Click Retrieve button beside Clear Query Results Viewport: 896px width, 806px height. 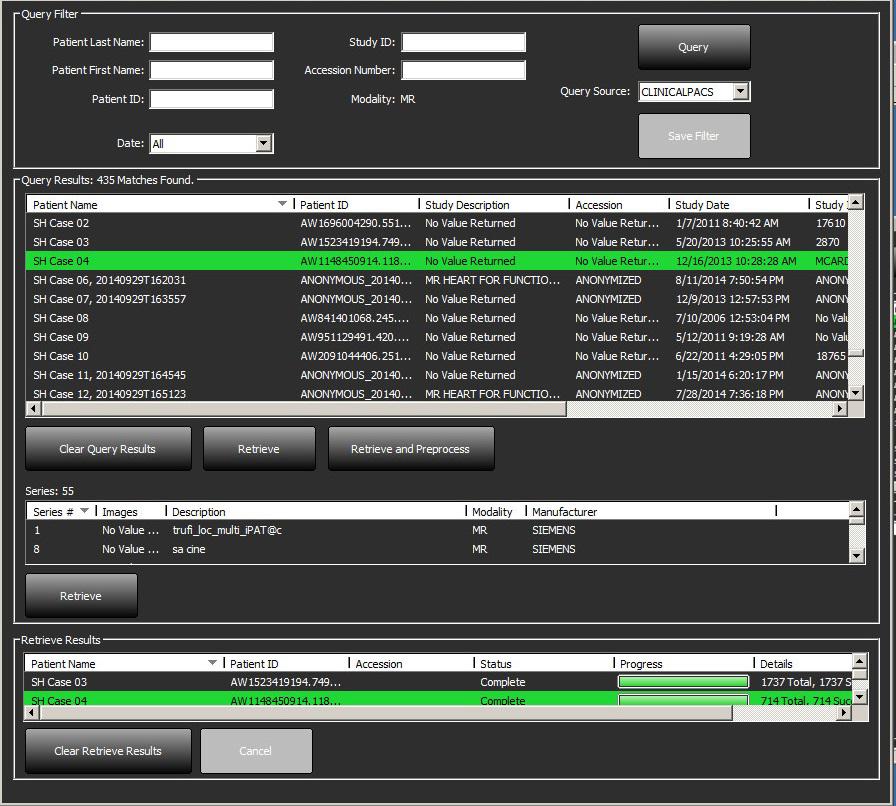(x=259, y=449)
